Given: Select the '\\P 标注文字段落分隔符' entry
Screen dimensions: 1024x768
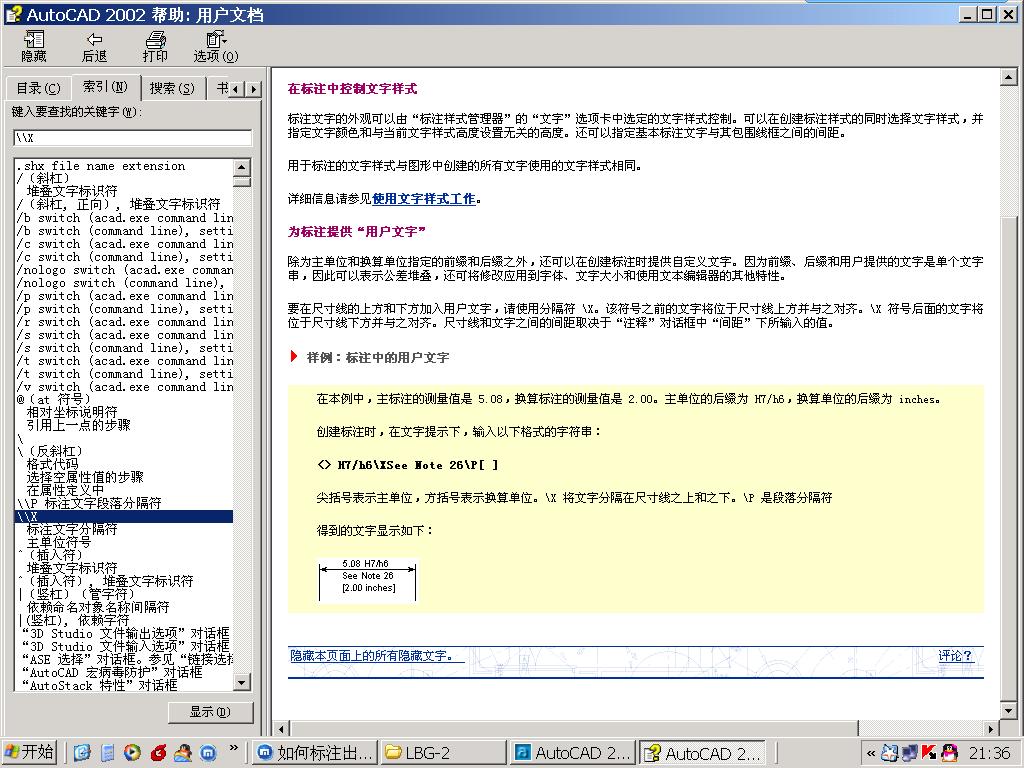Looking at the screenshot, I should [89, 504].
